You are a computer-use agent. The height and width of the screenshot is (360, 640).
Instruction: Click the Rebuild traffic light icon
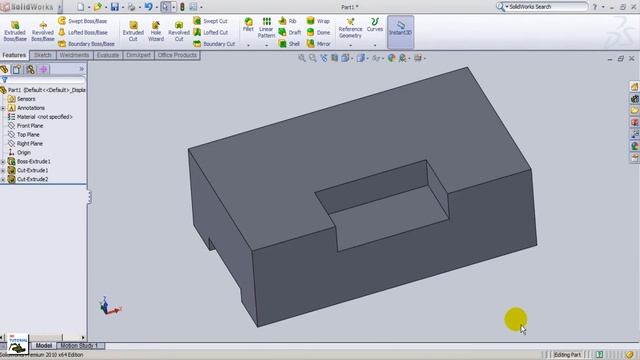point(182,7)
